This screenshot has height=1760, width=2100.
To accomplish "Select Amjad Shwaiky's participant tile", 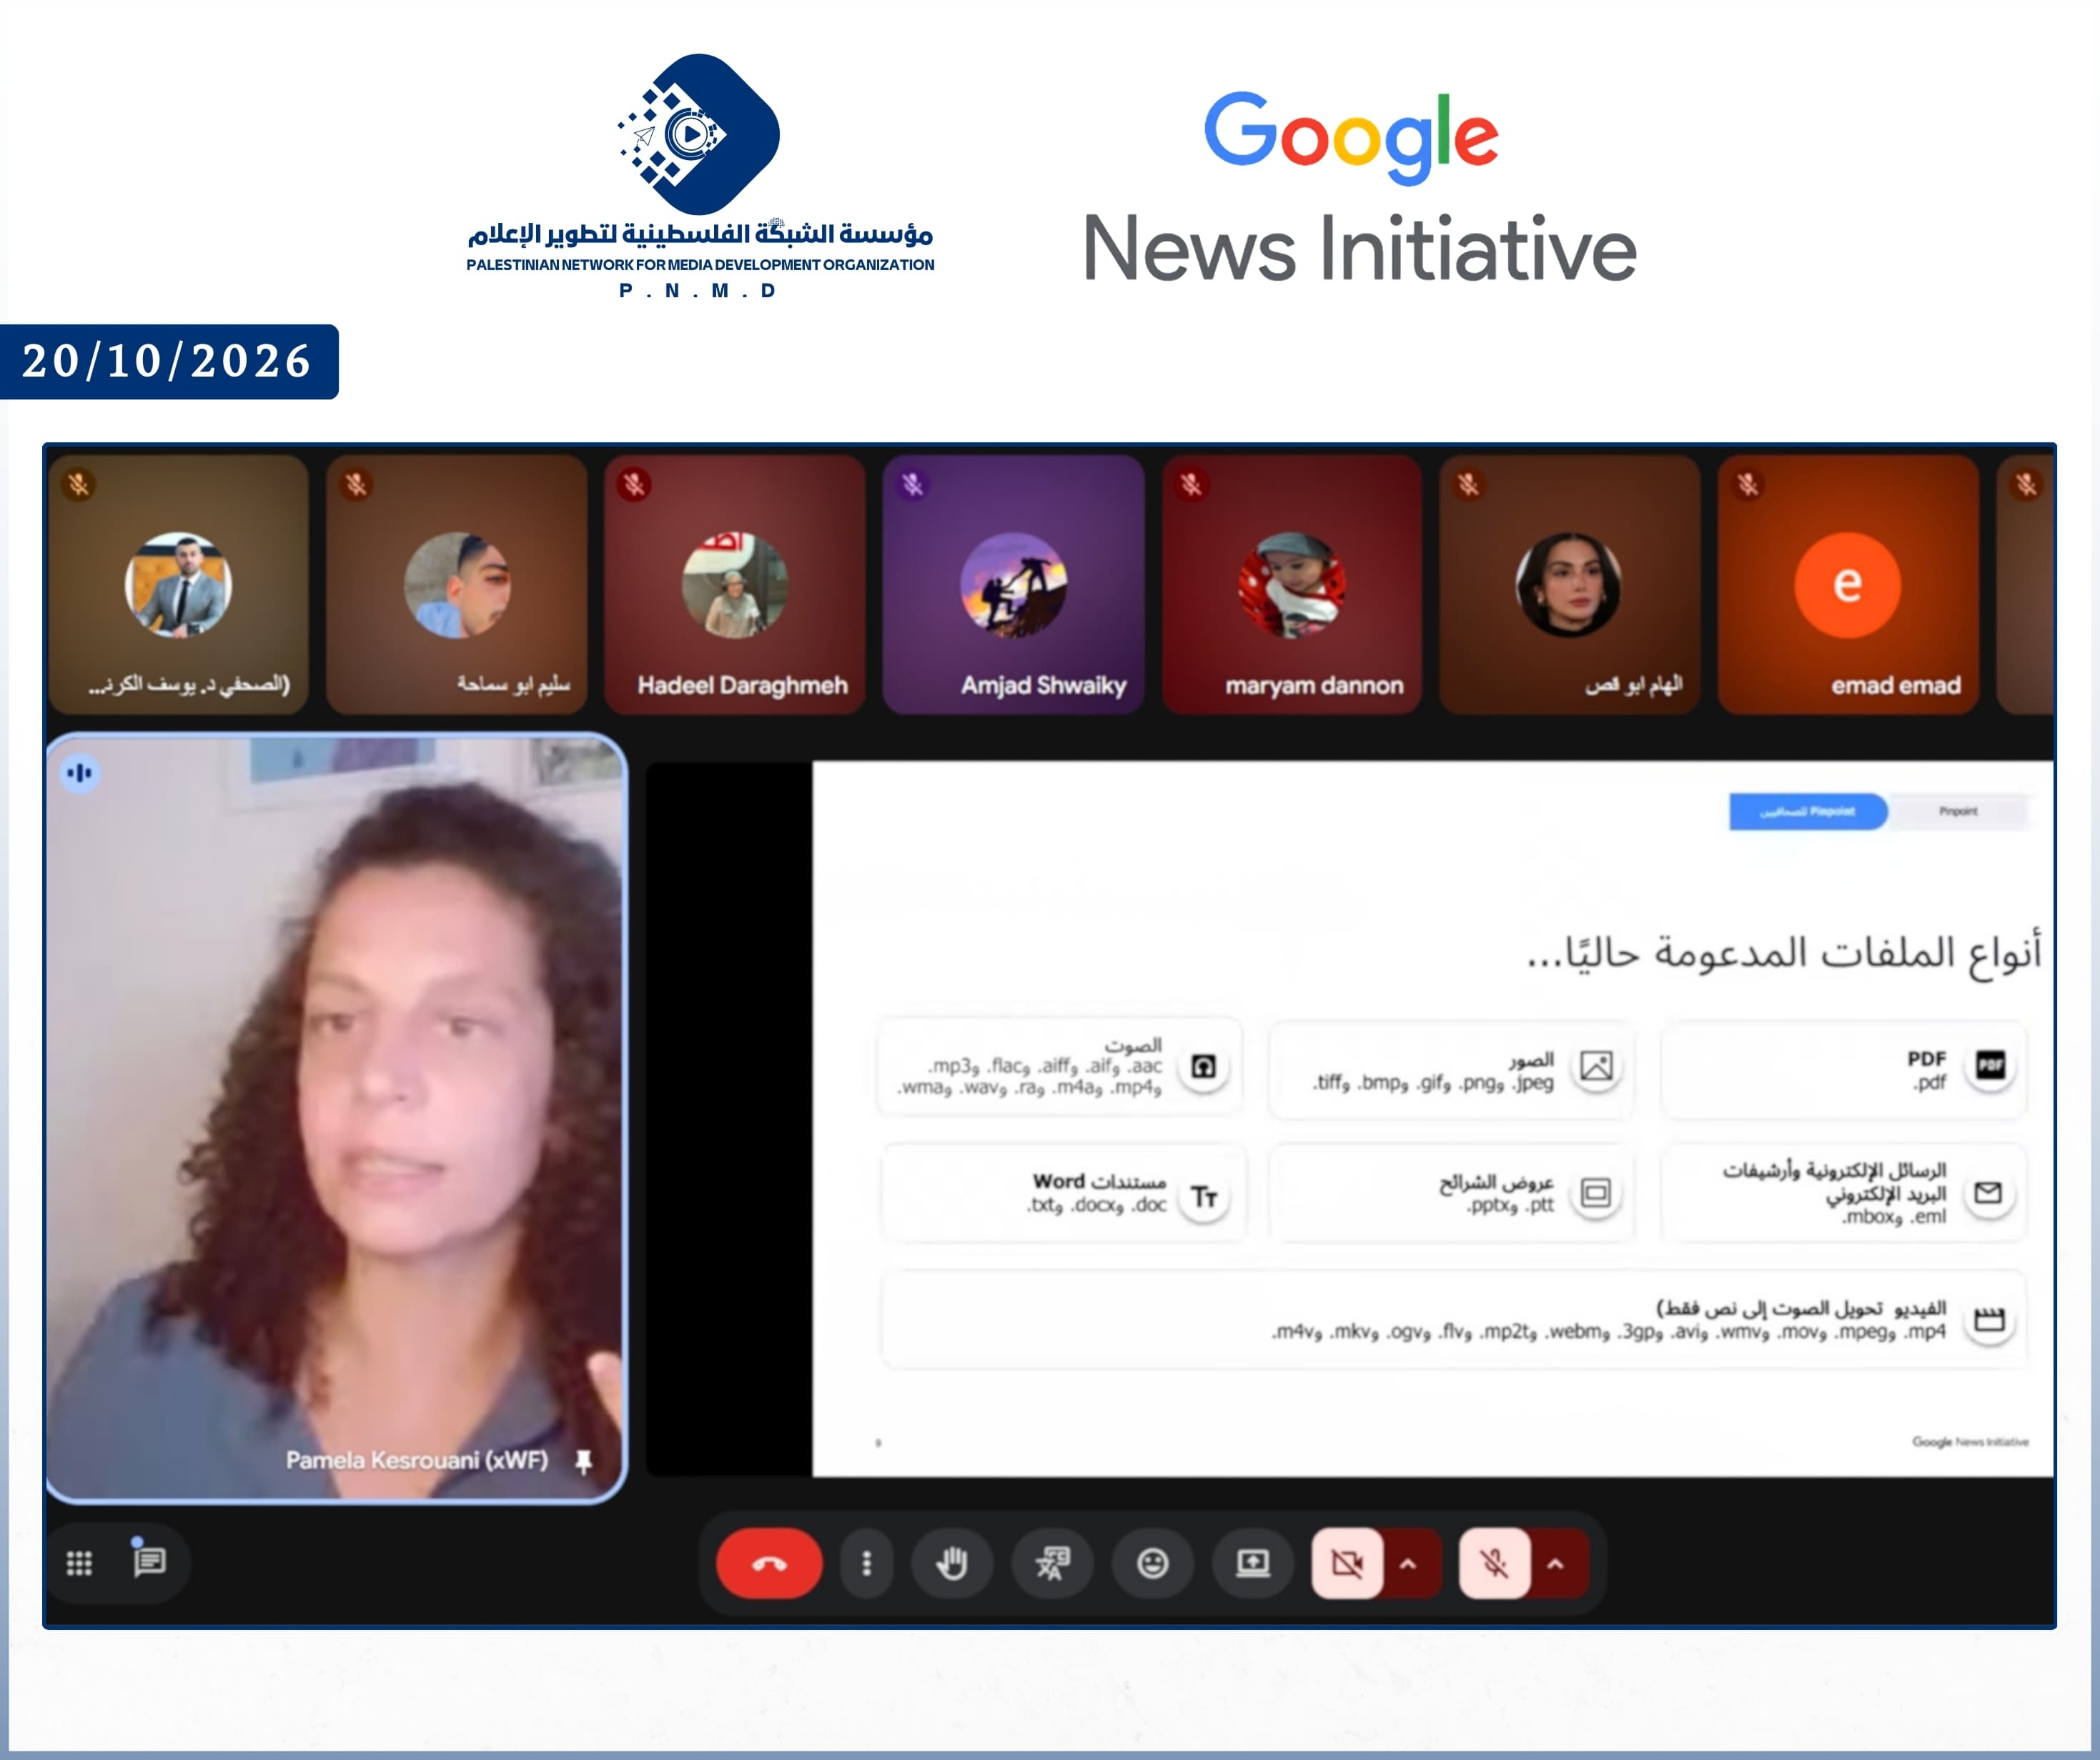I will tap(1013, 585).
